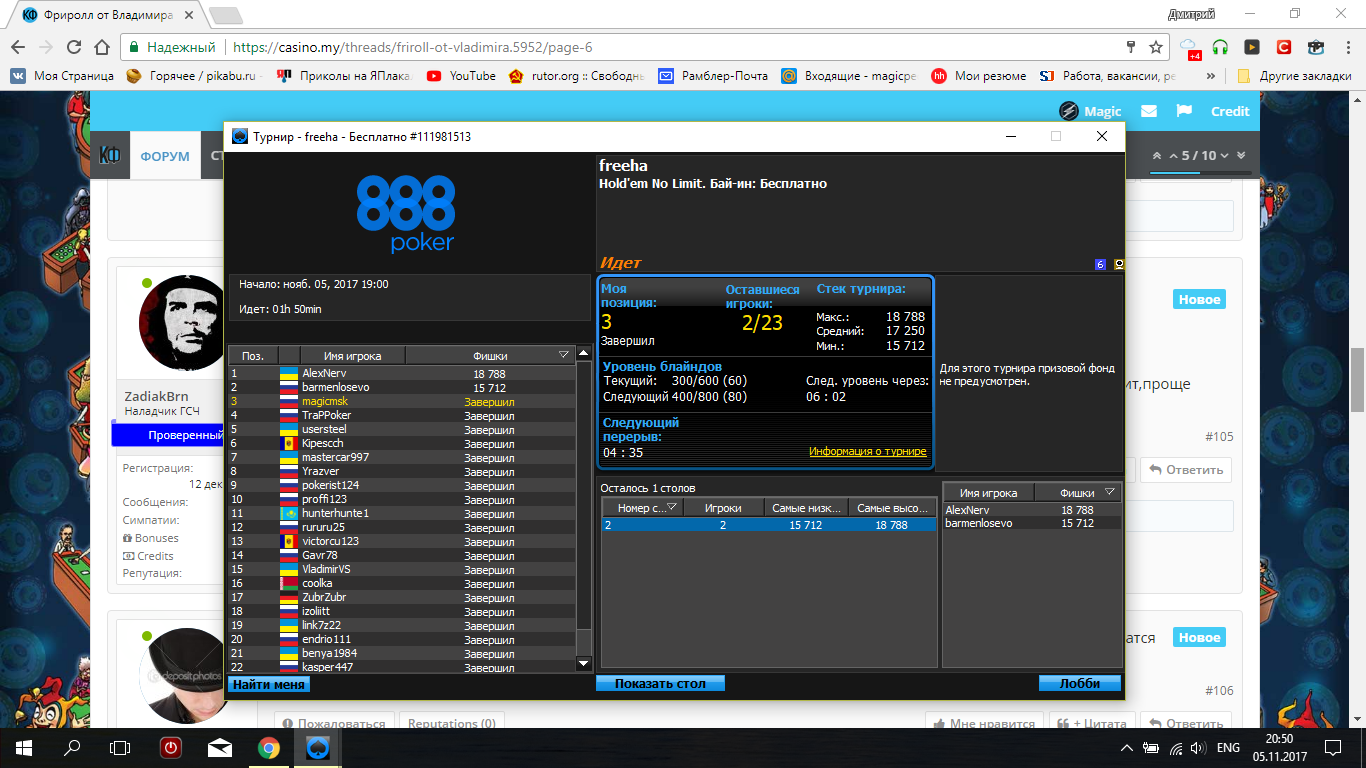
Task: Select magicmsk row in player list
Action: pos(402,401)
